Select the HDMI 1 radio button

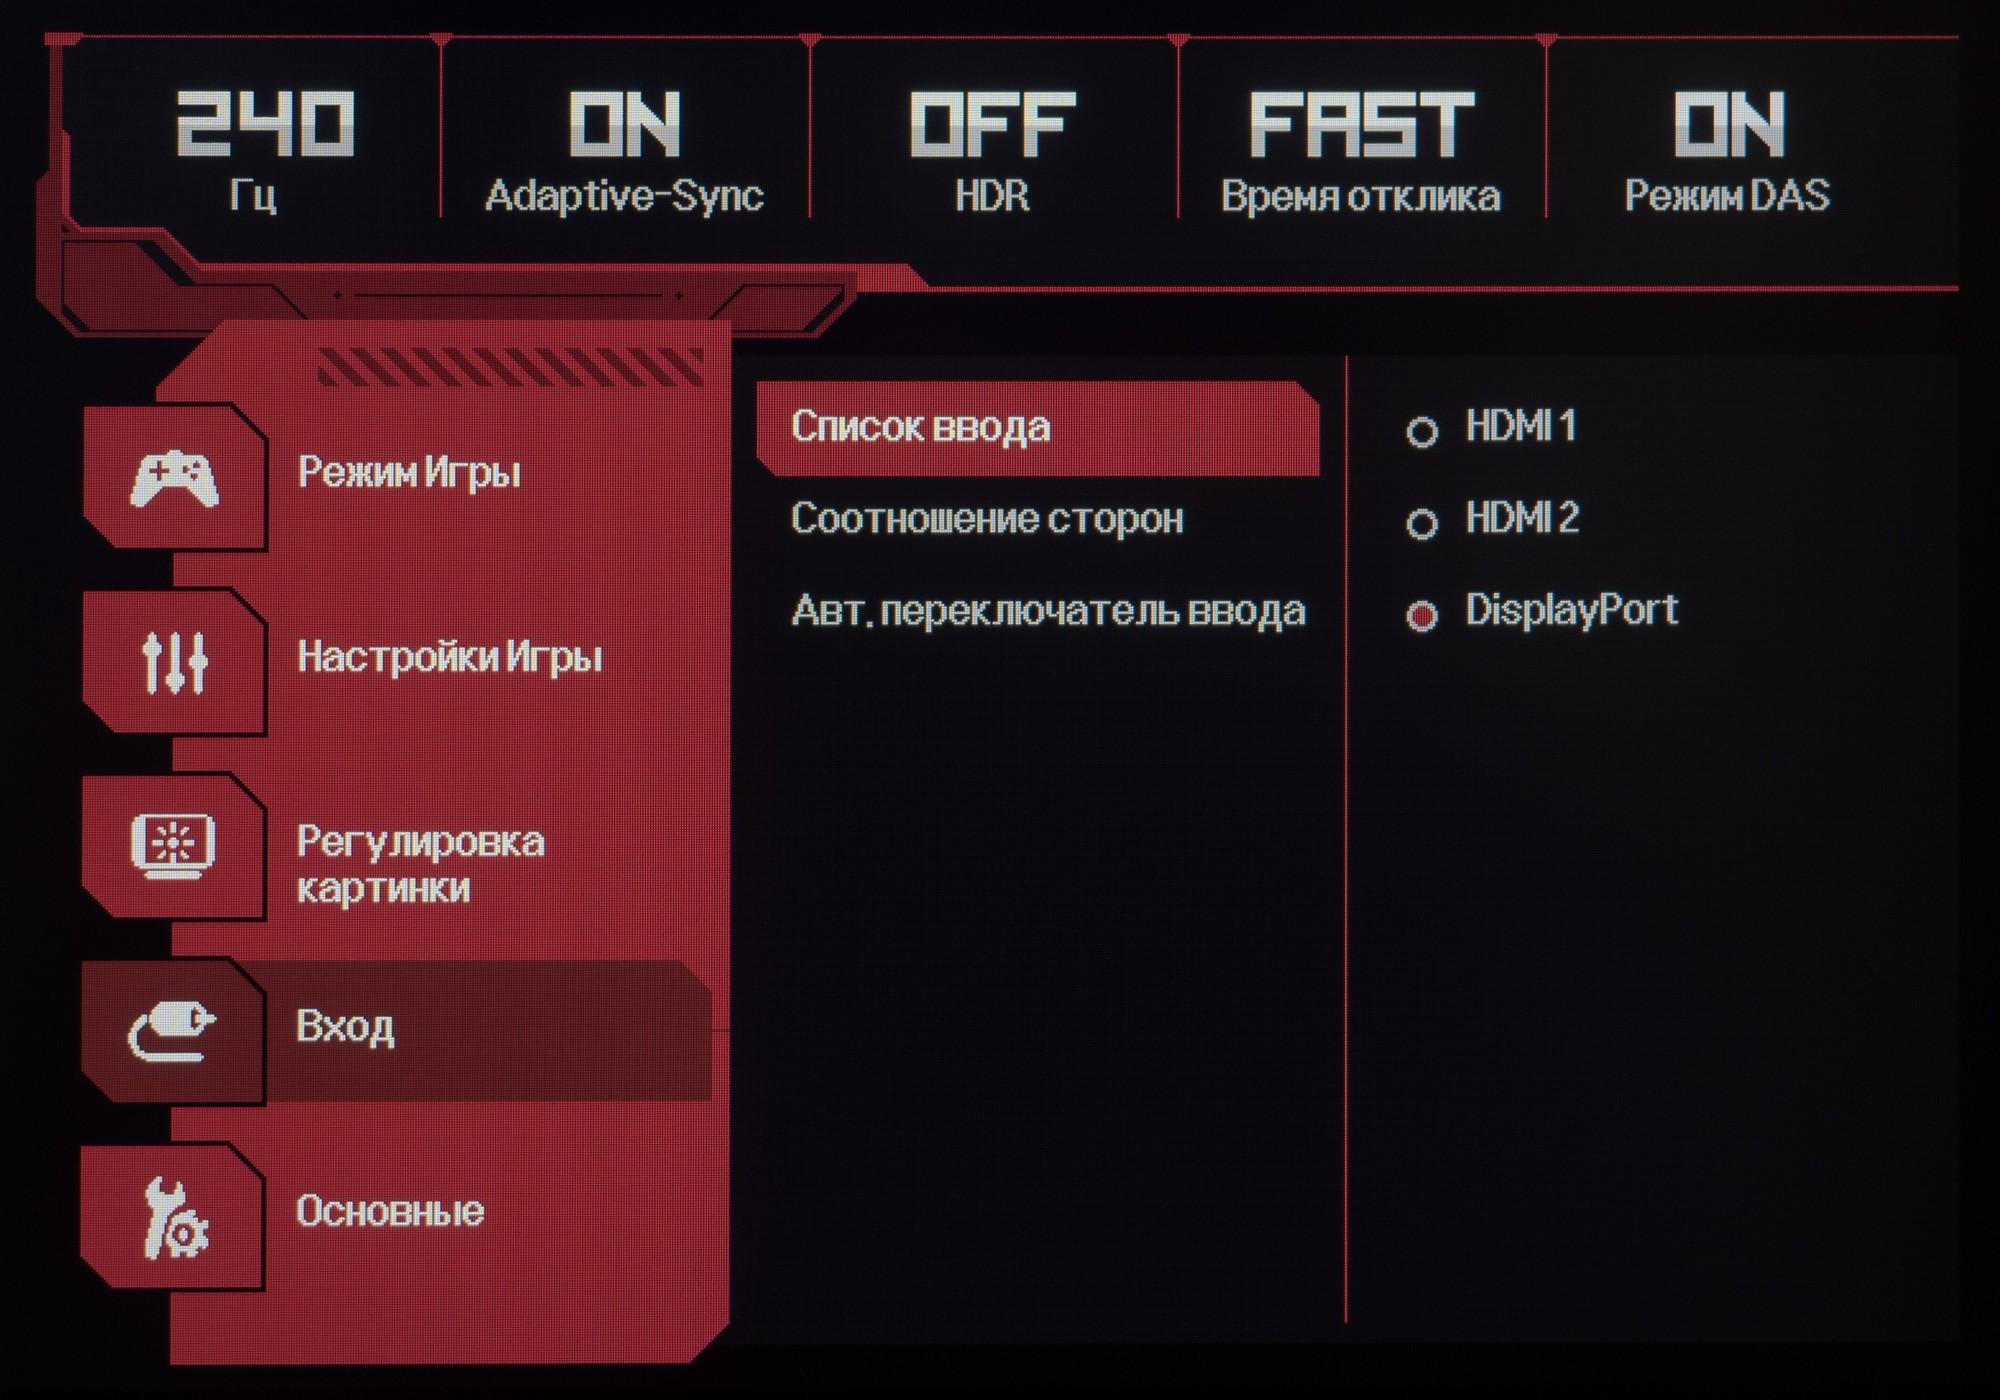pyautogui.click(x=1422, y=432)
